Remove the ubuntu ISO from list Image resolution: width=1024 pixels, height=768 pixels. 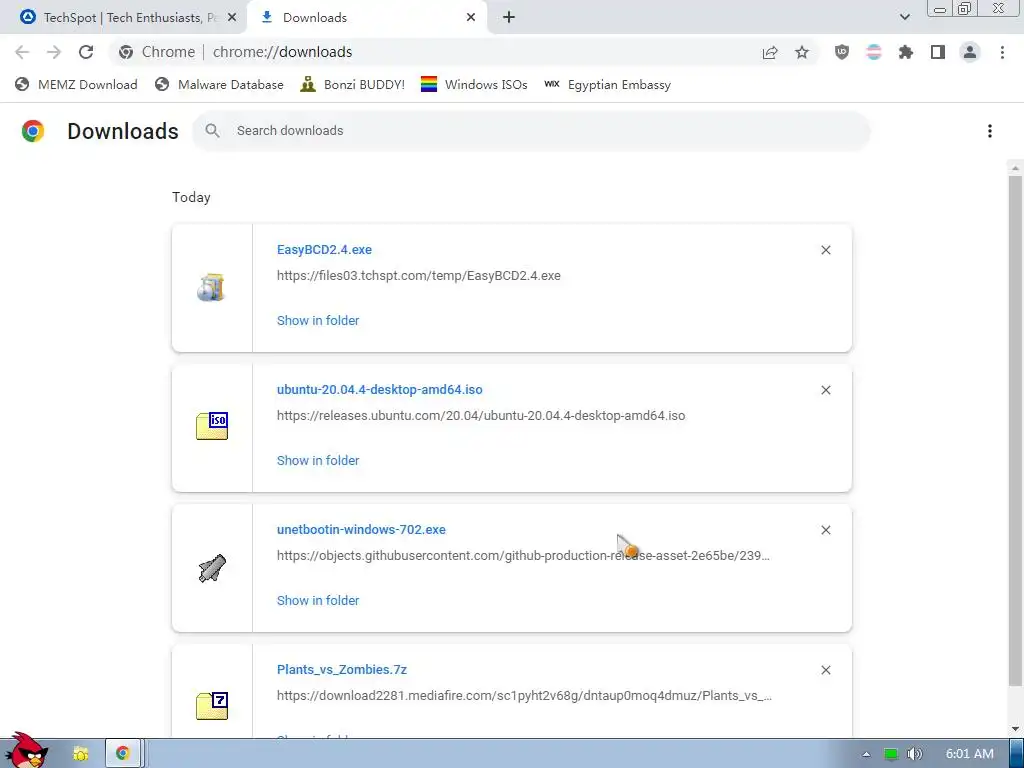825,390
